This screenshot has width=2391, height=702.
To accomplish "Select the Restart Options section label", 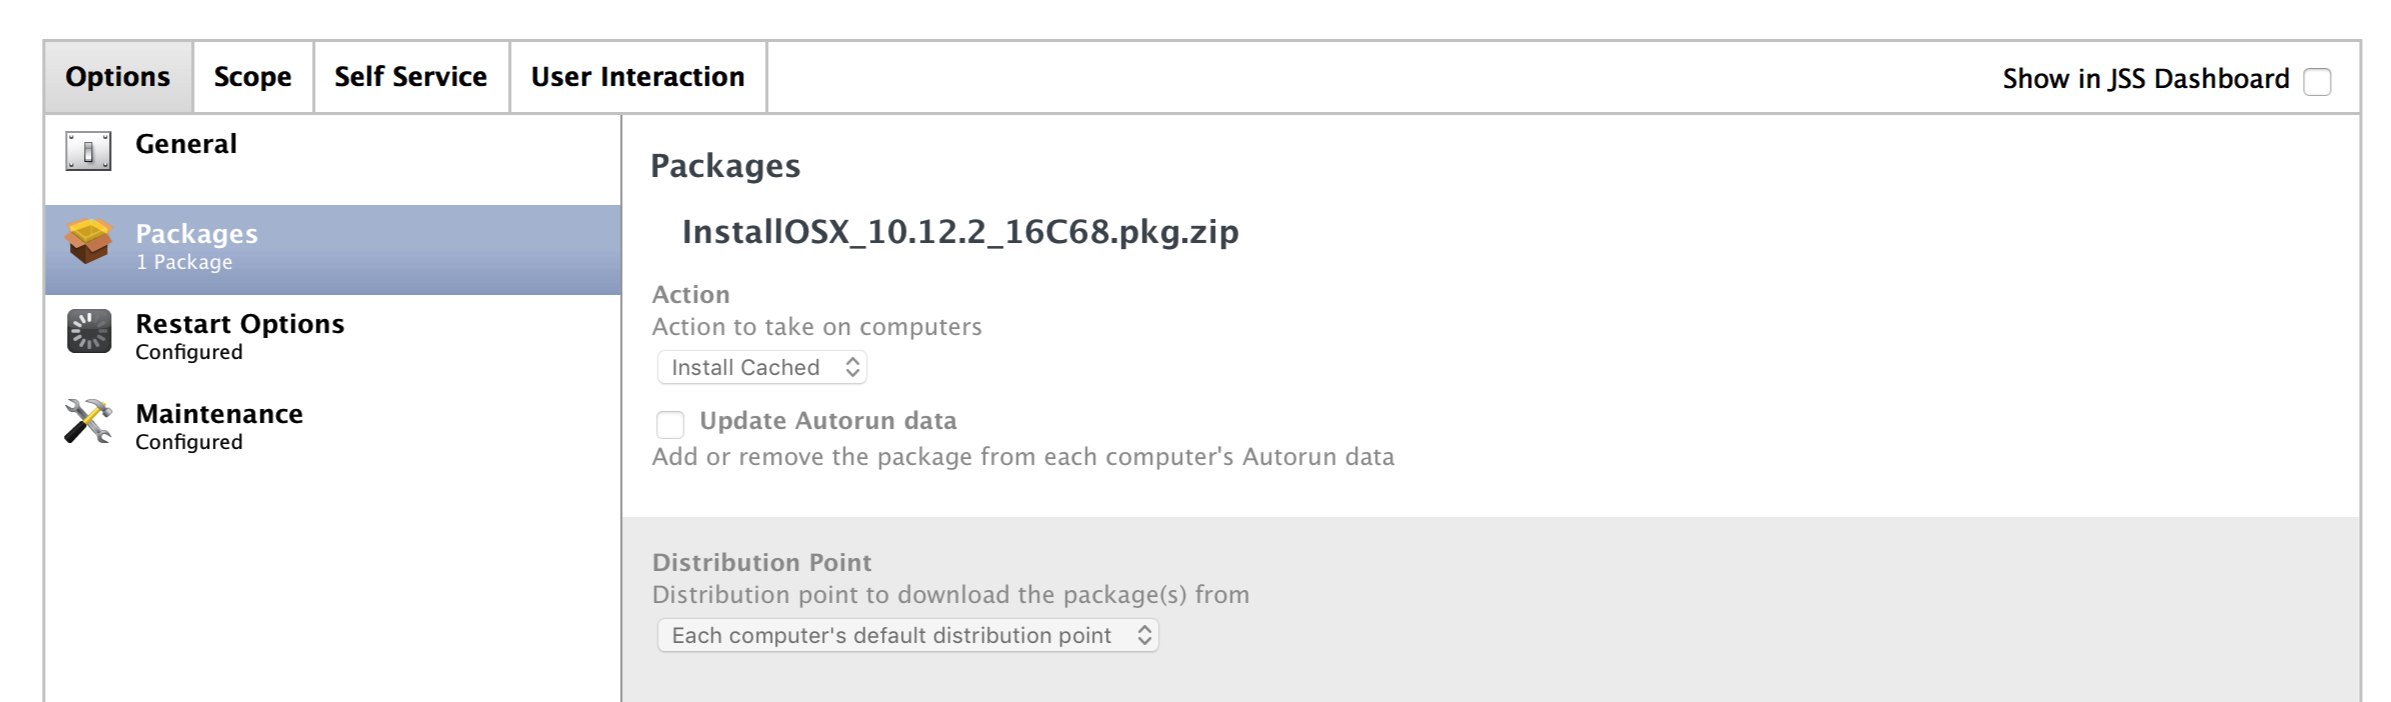I will [x=240, y=324].
